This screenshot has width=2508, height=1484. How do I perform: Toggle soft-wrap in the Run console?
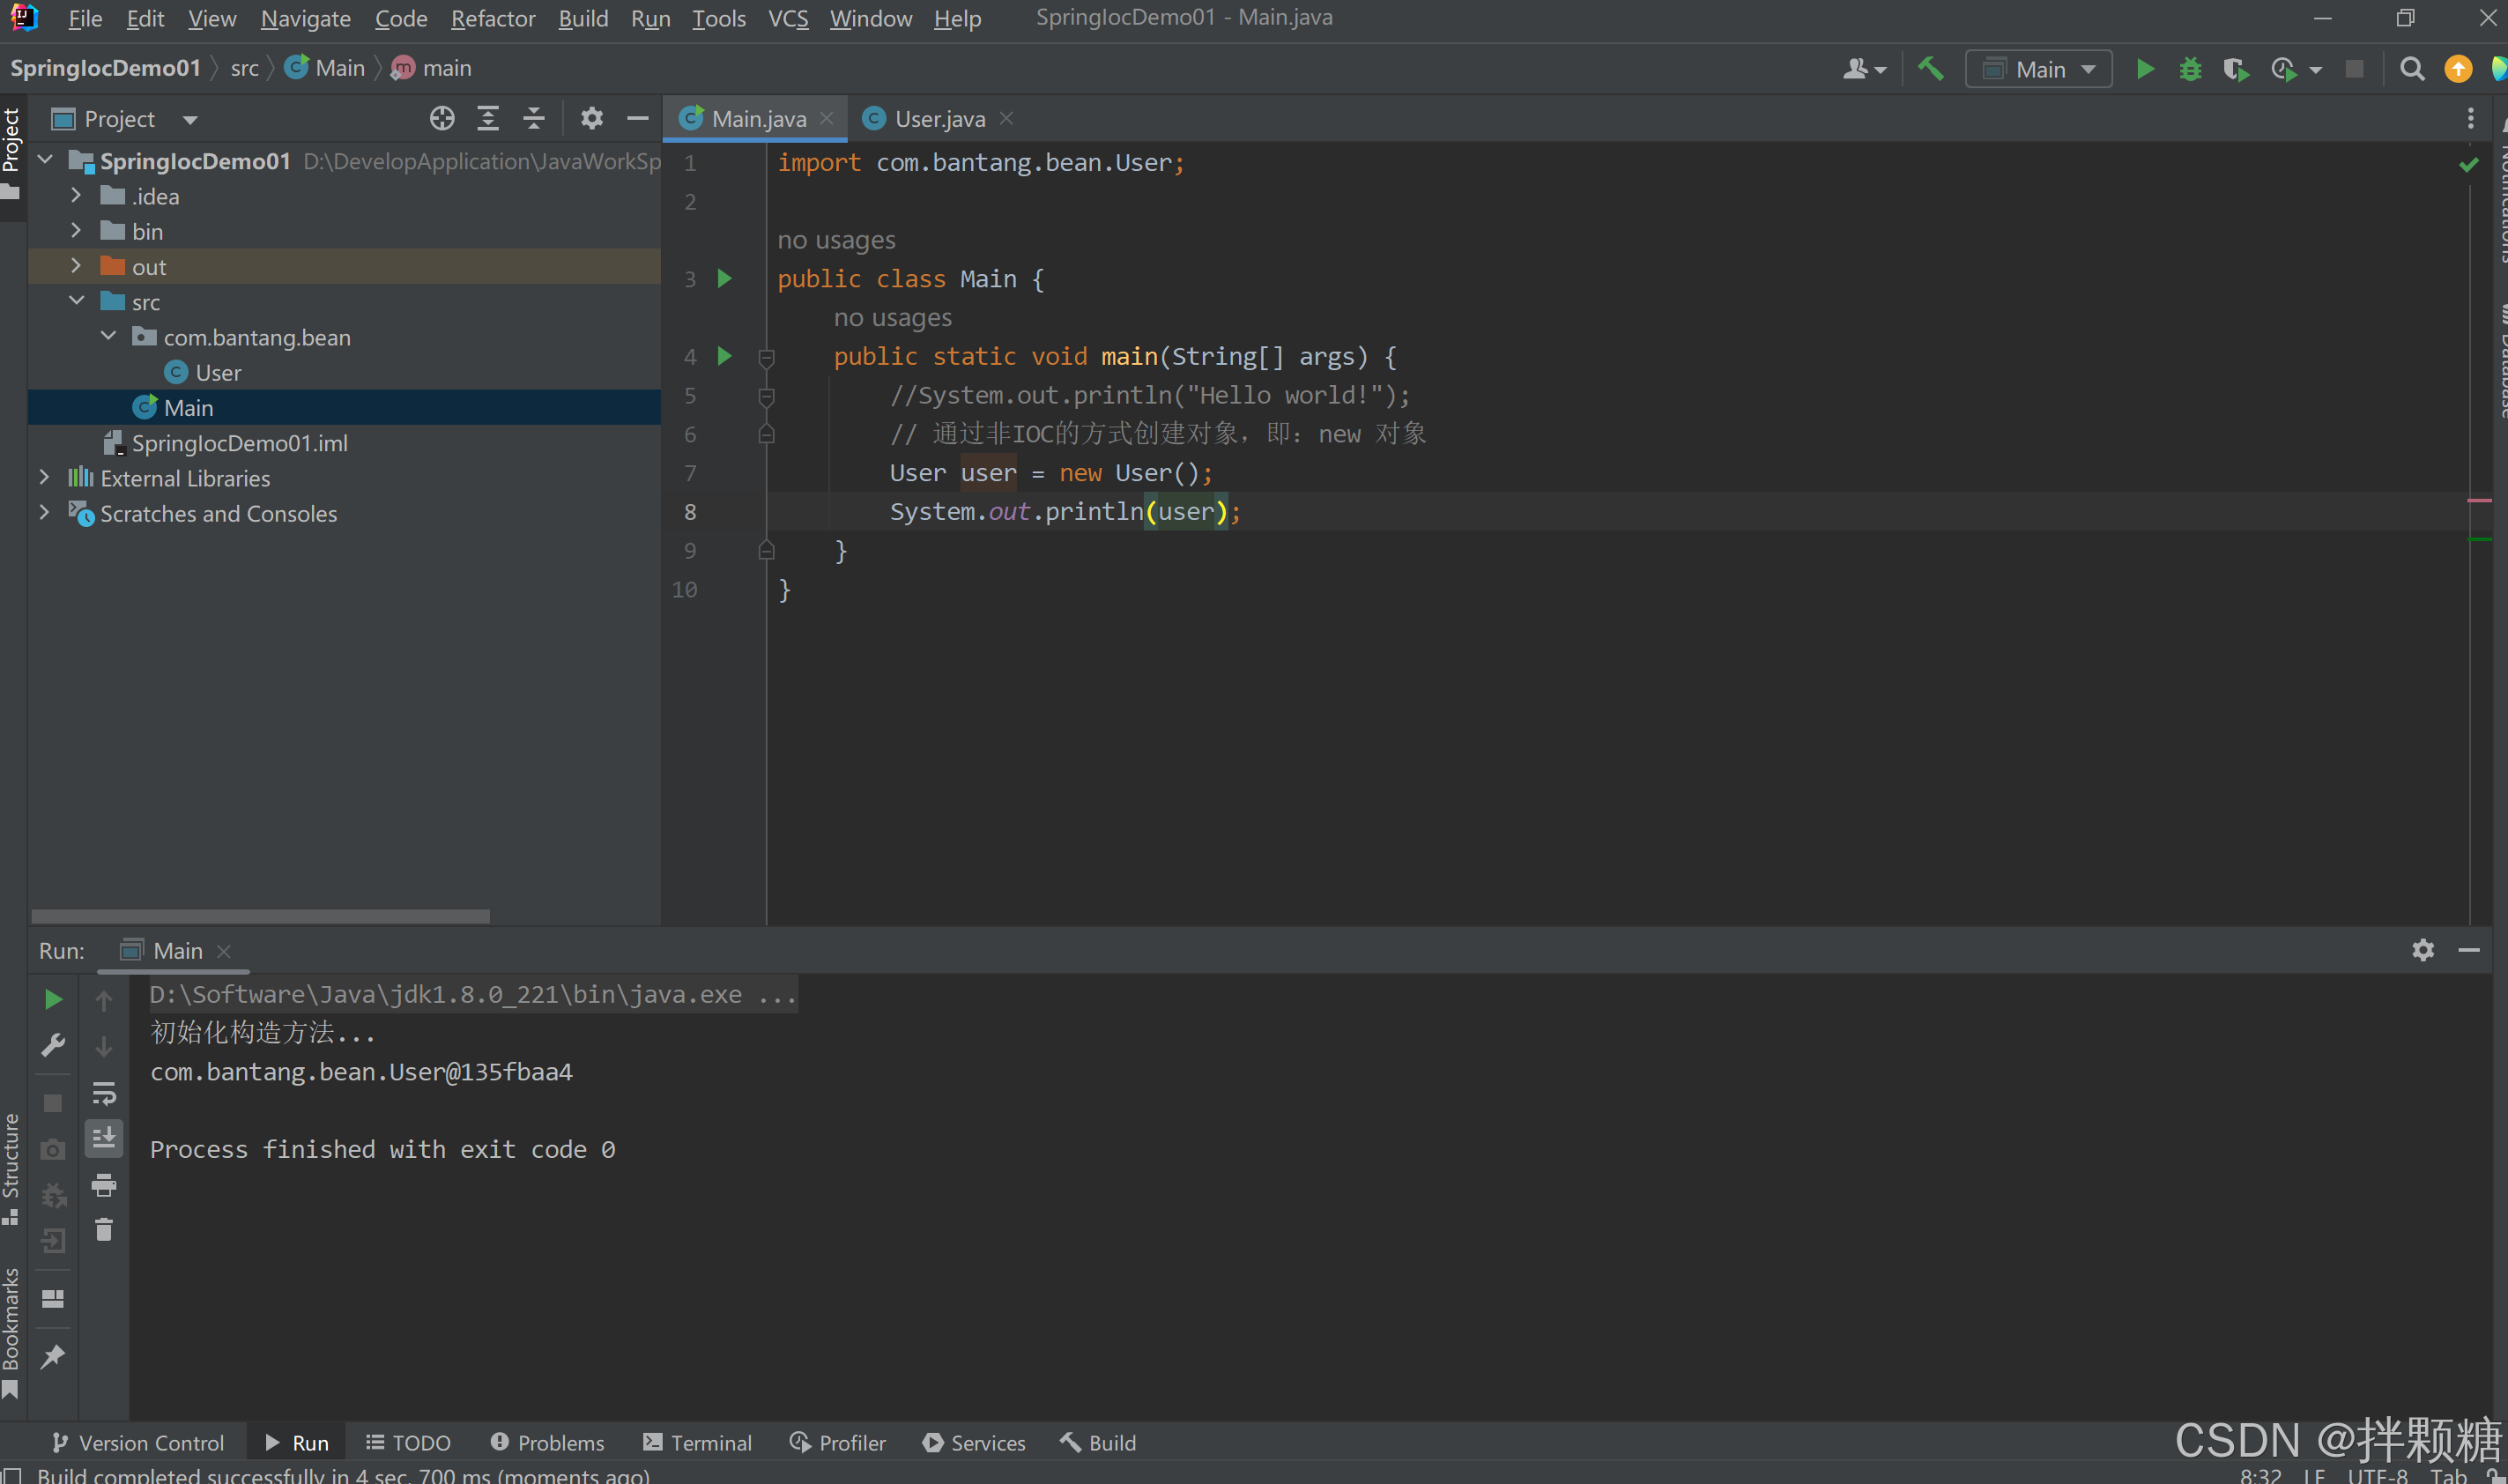tap(104, 1093)
